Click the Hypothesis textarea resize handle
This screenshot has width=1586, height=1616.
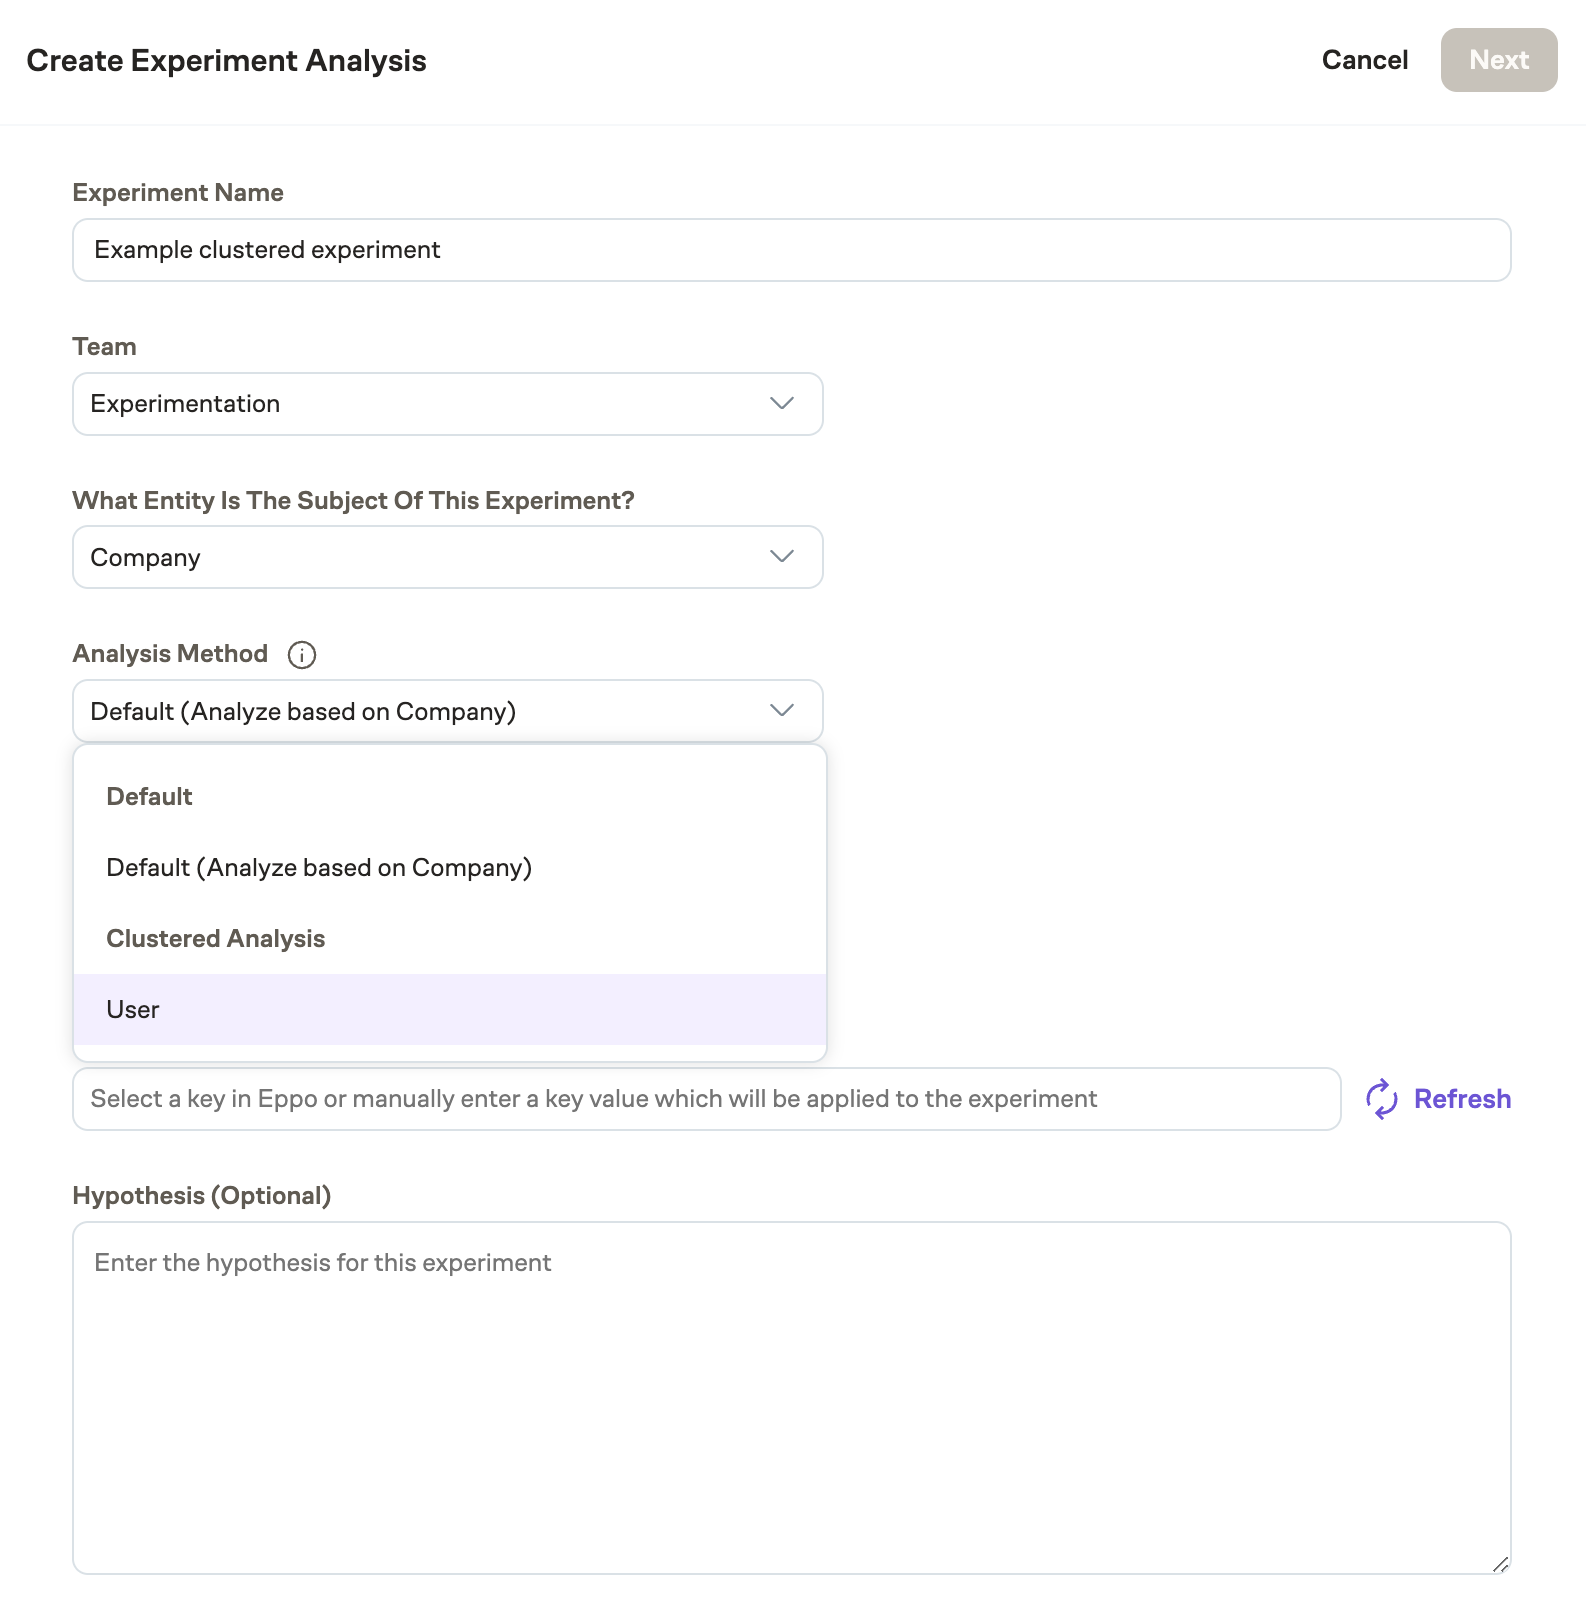[1500, 1565]
